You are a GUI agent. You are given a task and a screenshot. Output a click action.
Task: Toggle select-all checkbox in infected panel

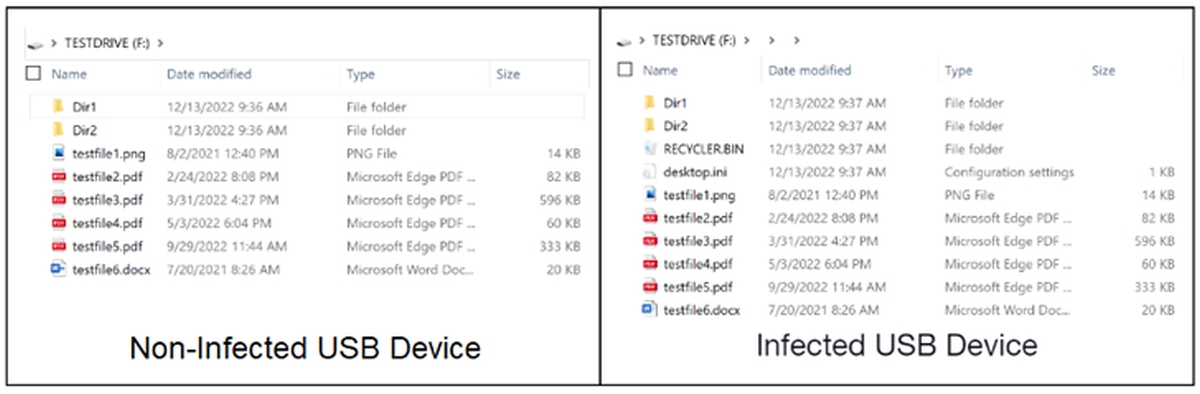pos(626,70)
